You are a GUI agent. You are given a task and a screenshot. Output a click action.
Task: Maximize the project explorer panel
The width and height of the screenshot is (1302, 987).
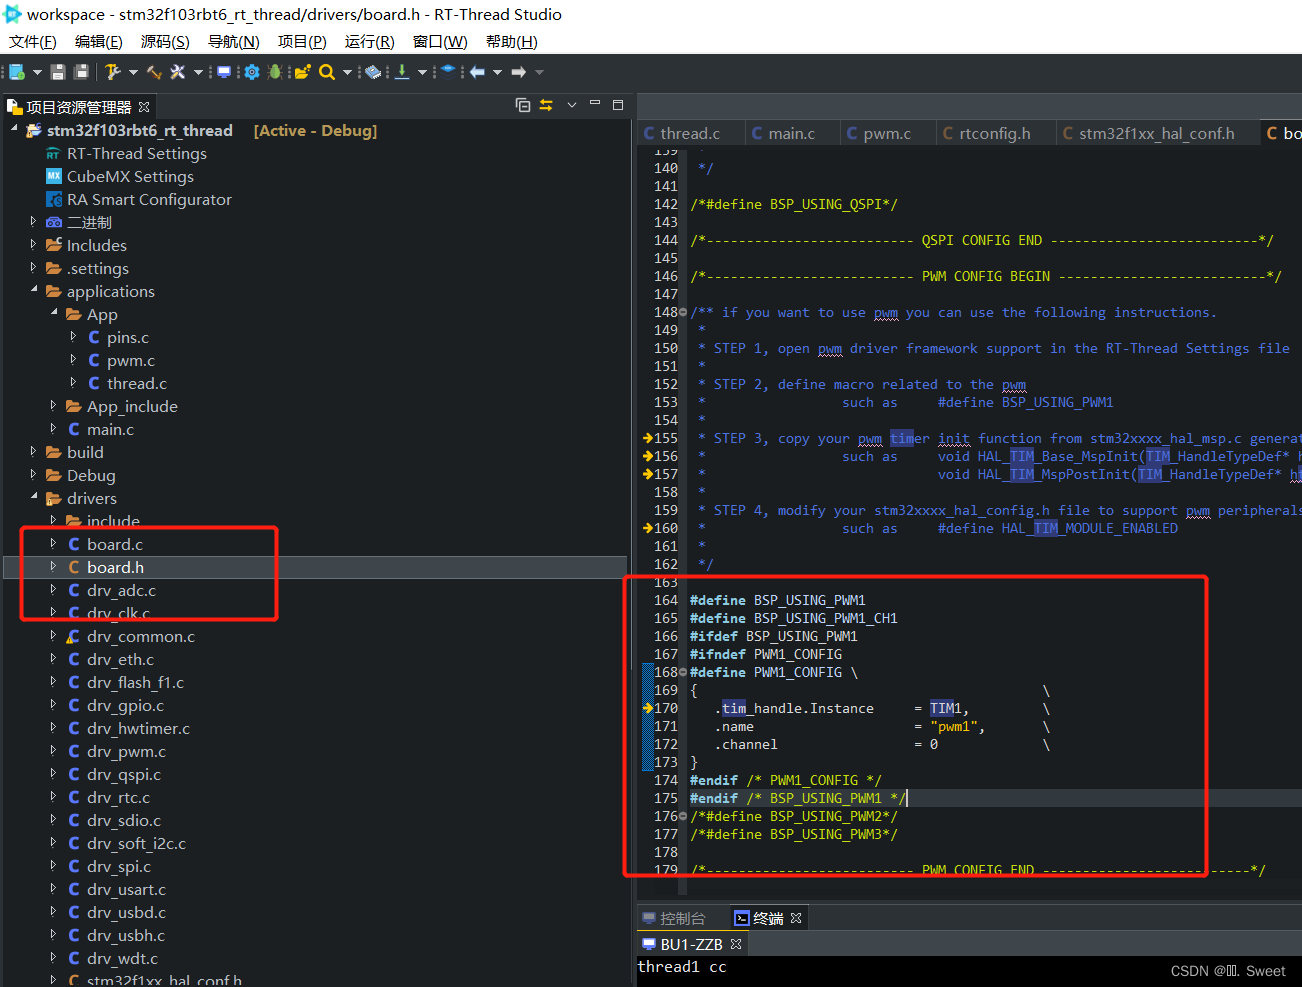click(618, 104)
